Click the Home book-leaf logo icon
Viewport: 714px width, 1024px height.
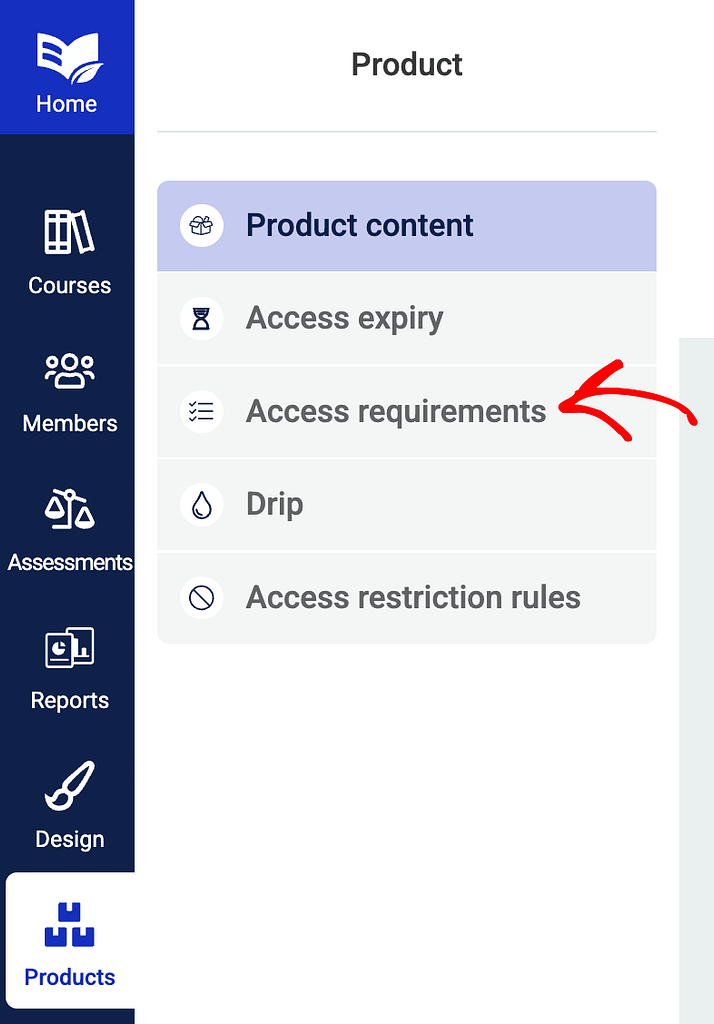[67, 56]
